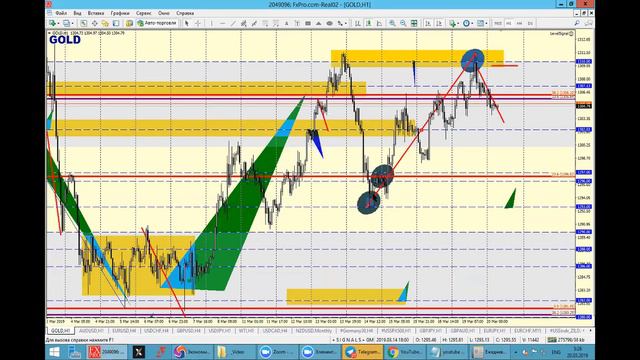The image size is (640, 360).
Task: Switch chart to bar chart mode
Action: [358, 23]
